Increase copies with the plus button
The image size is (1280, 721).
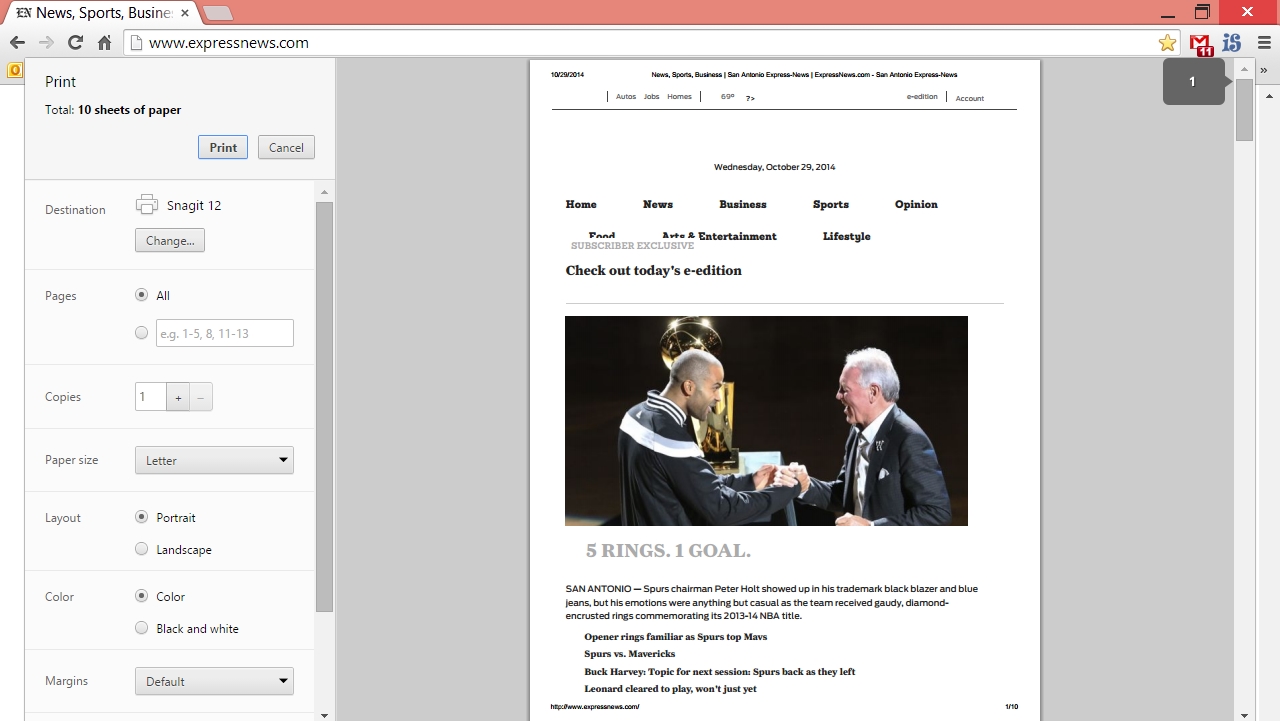[x=178, y=397]
